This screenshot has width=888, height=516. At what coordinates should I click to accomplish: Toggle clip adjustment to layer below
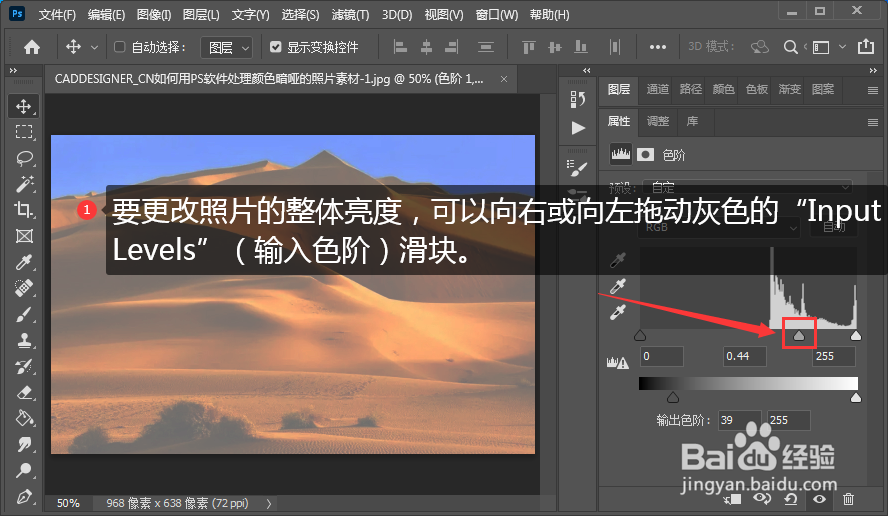point(732,499)
